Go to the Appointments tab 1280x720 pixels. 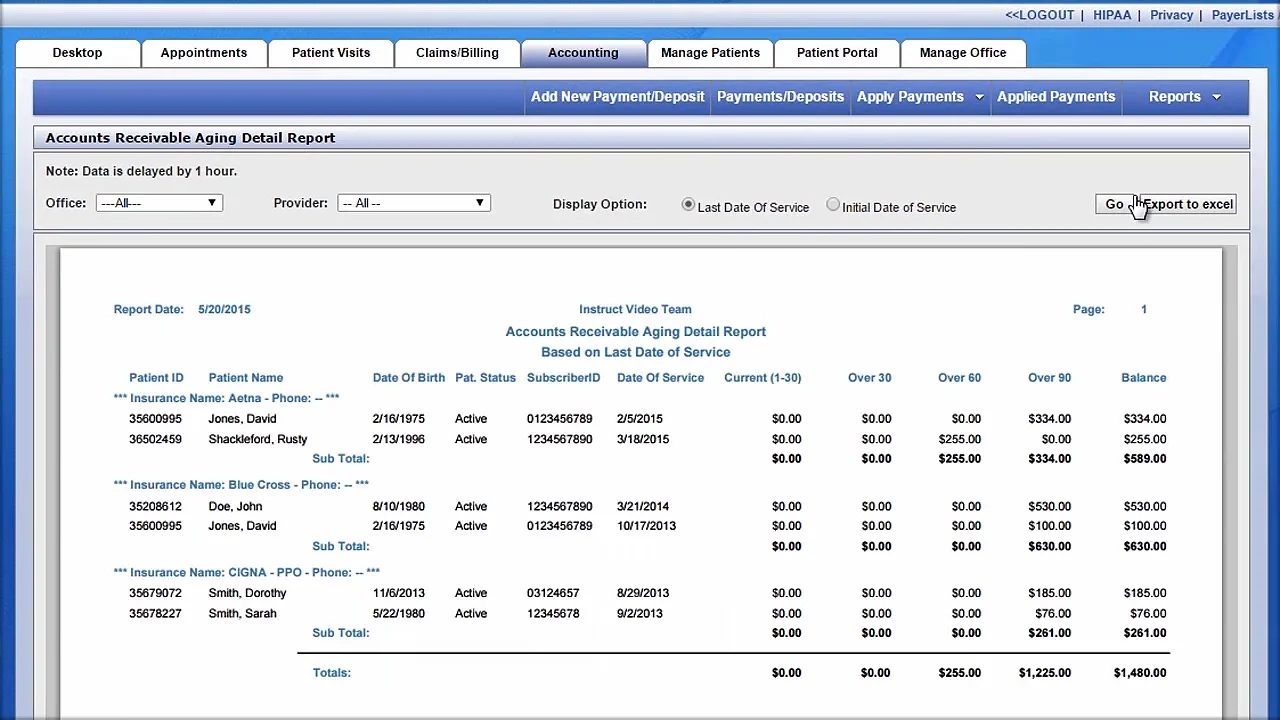tap(204, 53)
